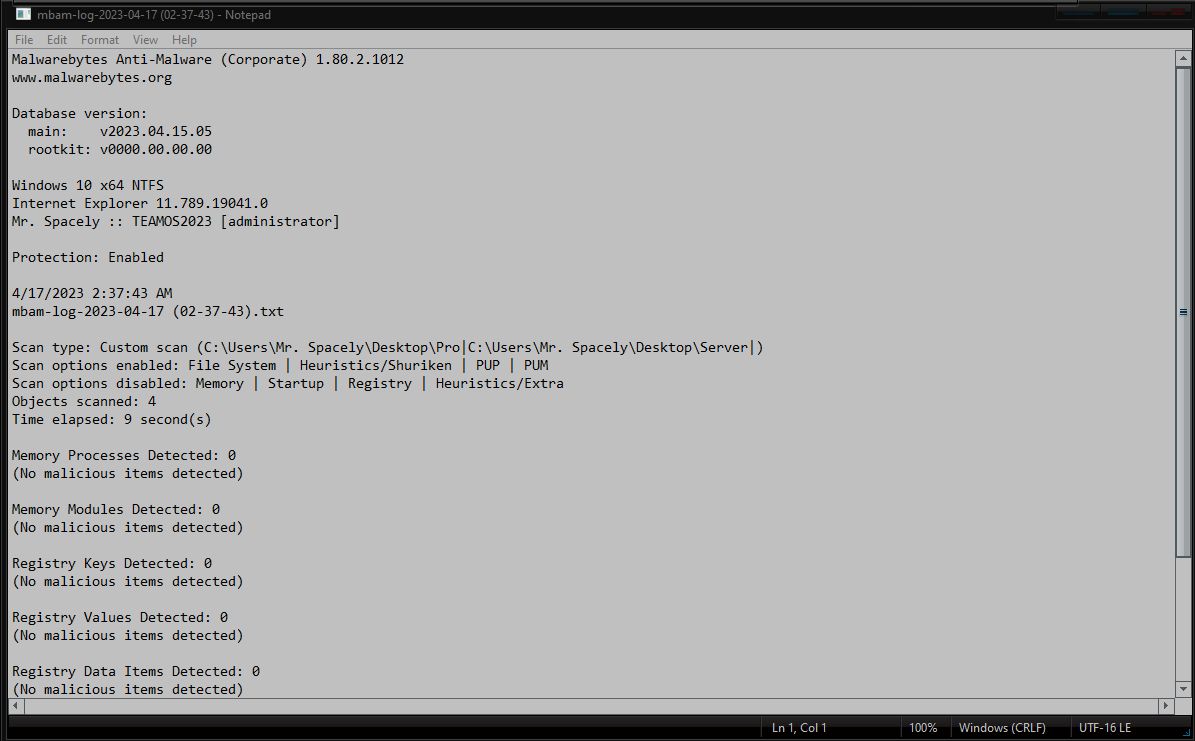This screenshot has width=1195, height=741.
Task: Click the 'Protection: Enabled' line
Action: [x=88, y=258]
